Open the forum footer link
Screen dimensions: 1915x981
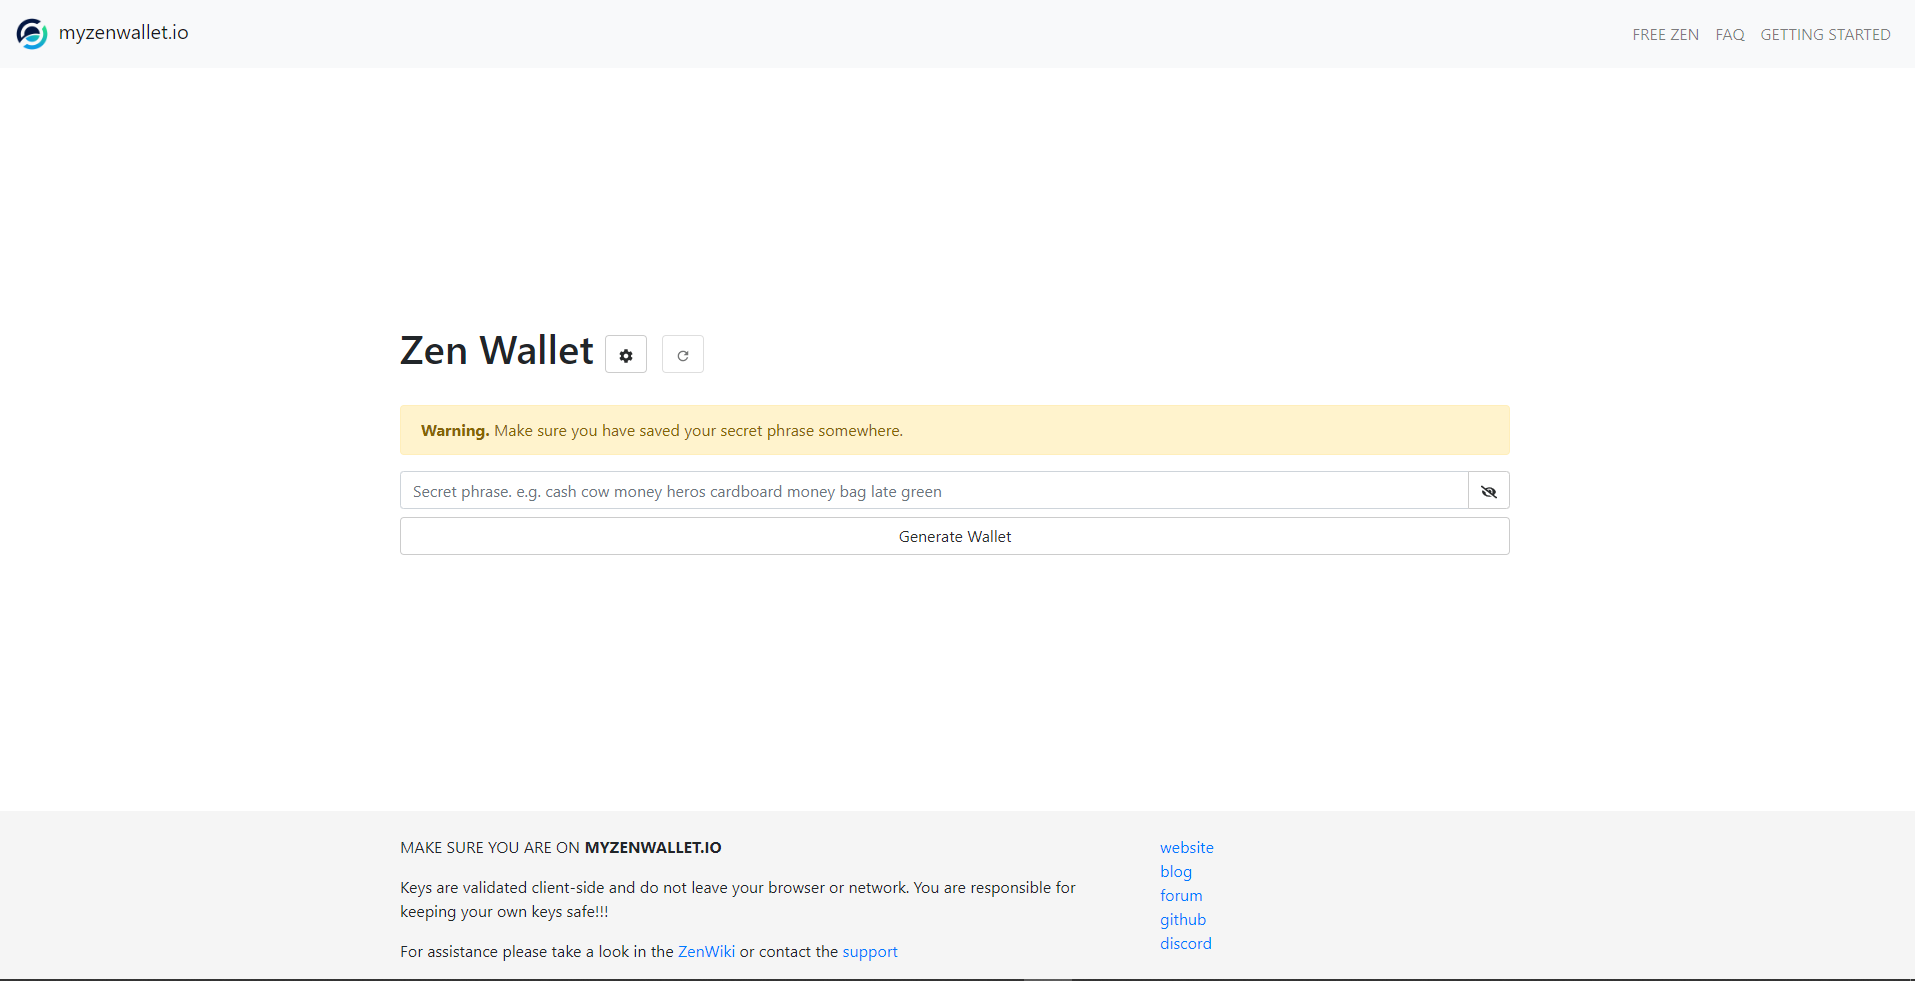(x=1181, y=896)
